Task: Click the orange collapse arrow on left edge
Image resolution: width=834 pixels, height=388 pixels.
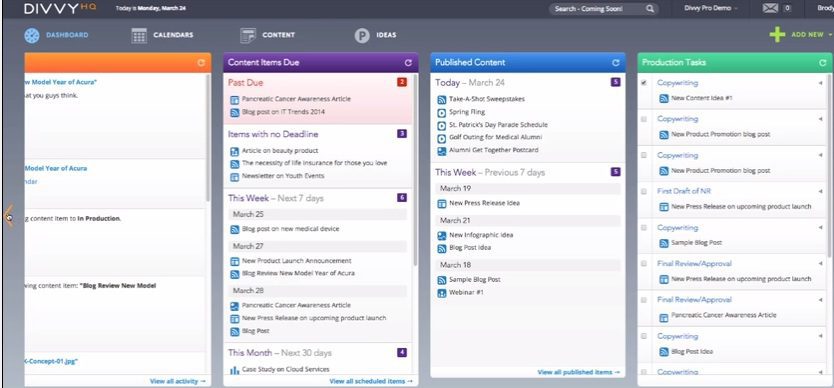Action: [x=9, y=216]
